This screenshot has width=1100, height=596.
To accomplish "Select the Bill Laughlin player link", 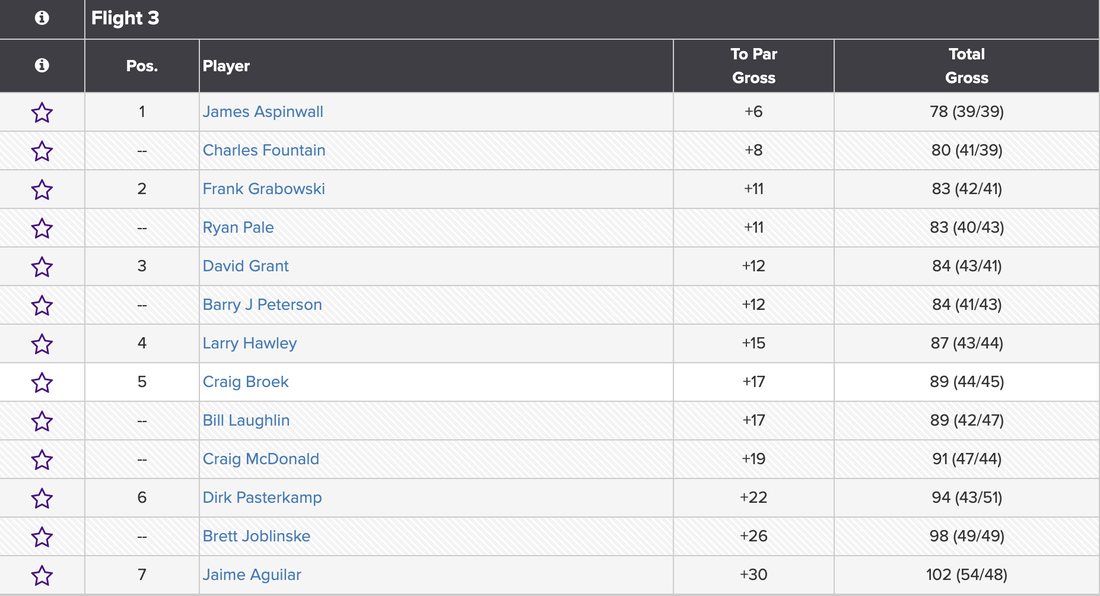I will click(246, 421).
